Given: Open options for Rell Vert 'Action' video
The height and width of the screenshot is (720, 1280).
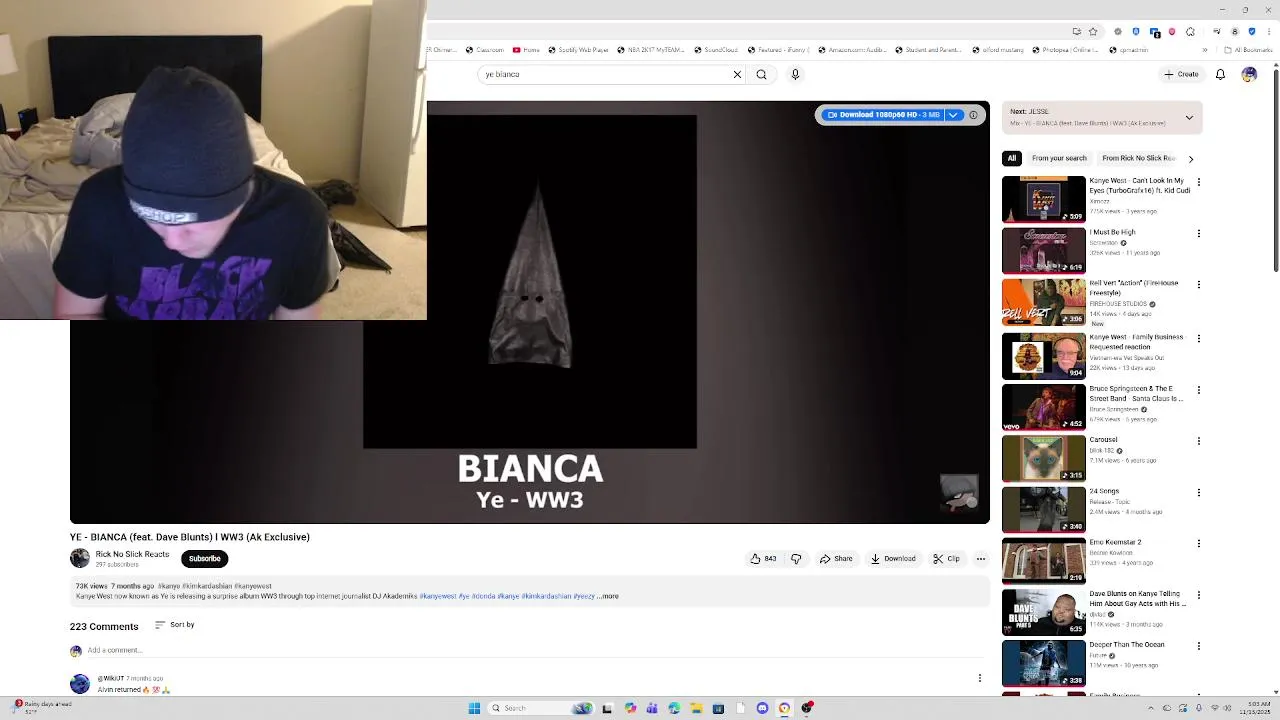Looking at the screenshot, I should click(1198, 284).
